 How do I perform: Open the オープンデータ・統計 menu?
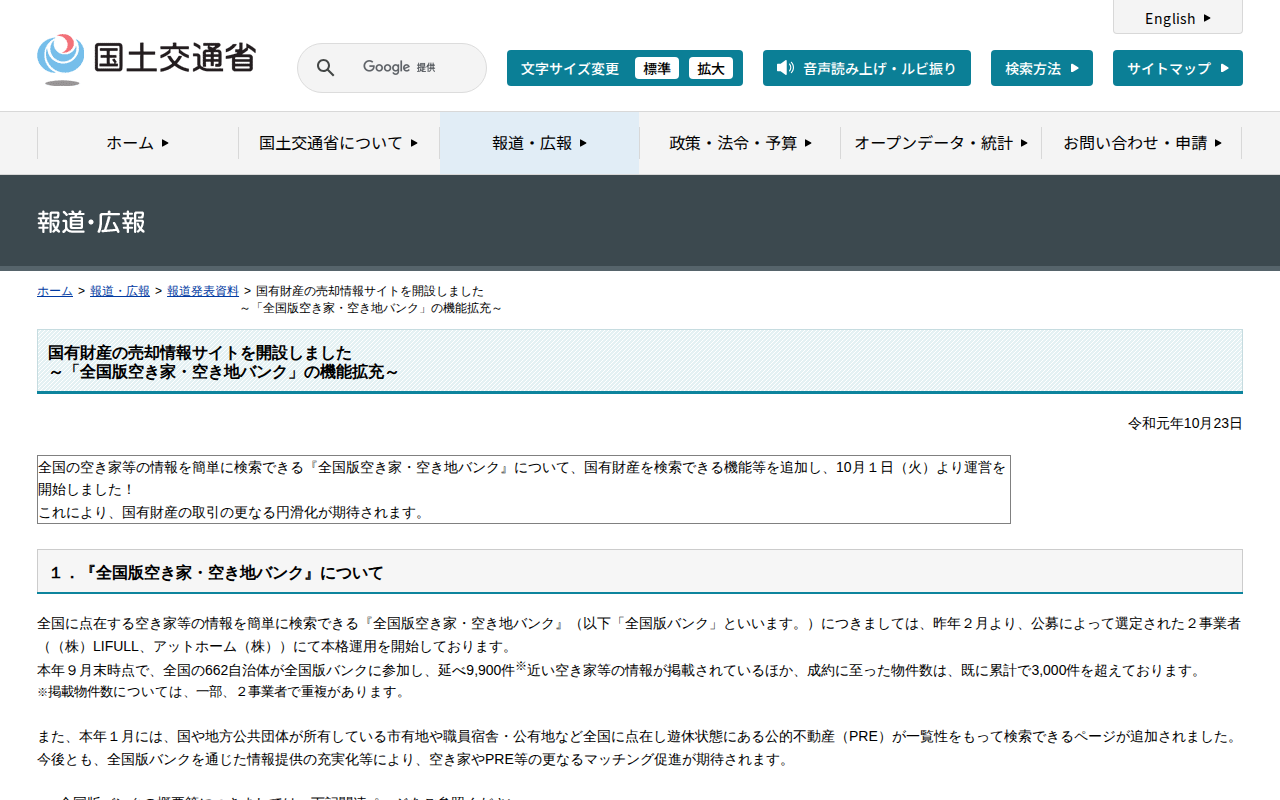(941, 143)
